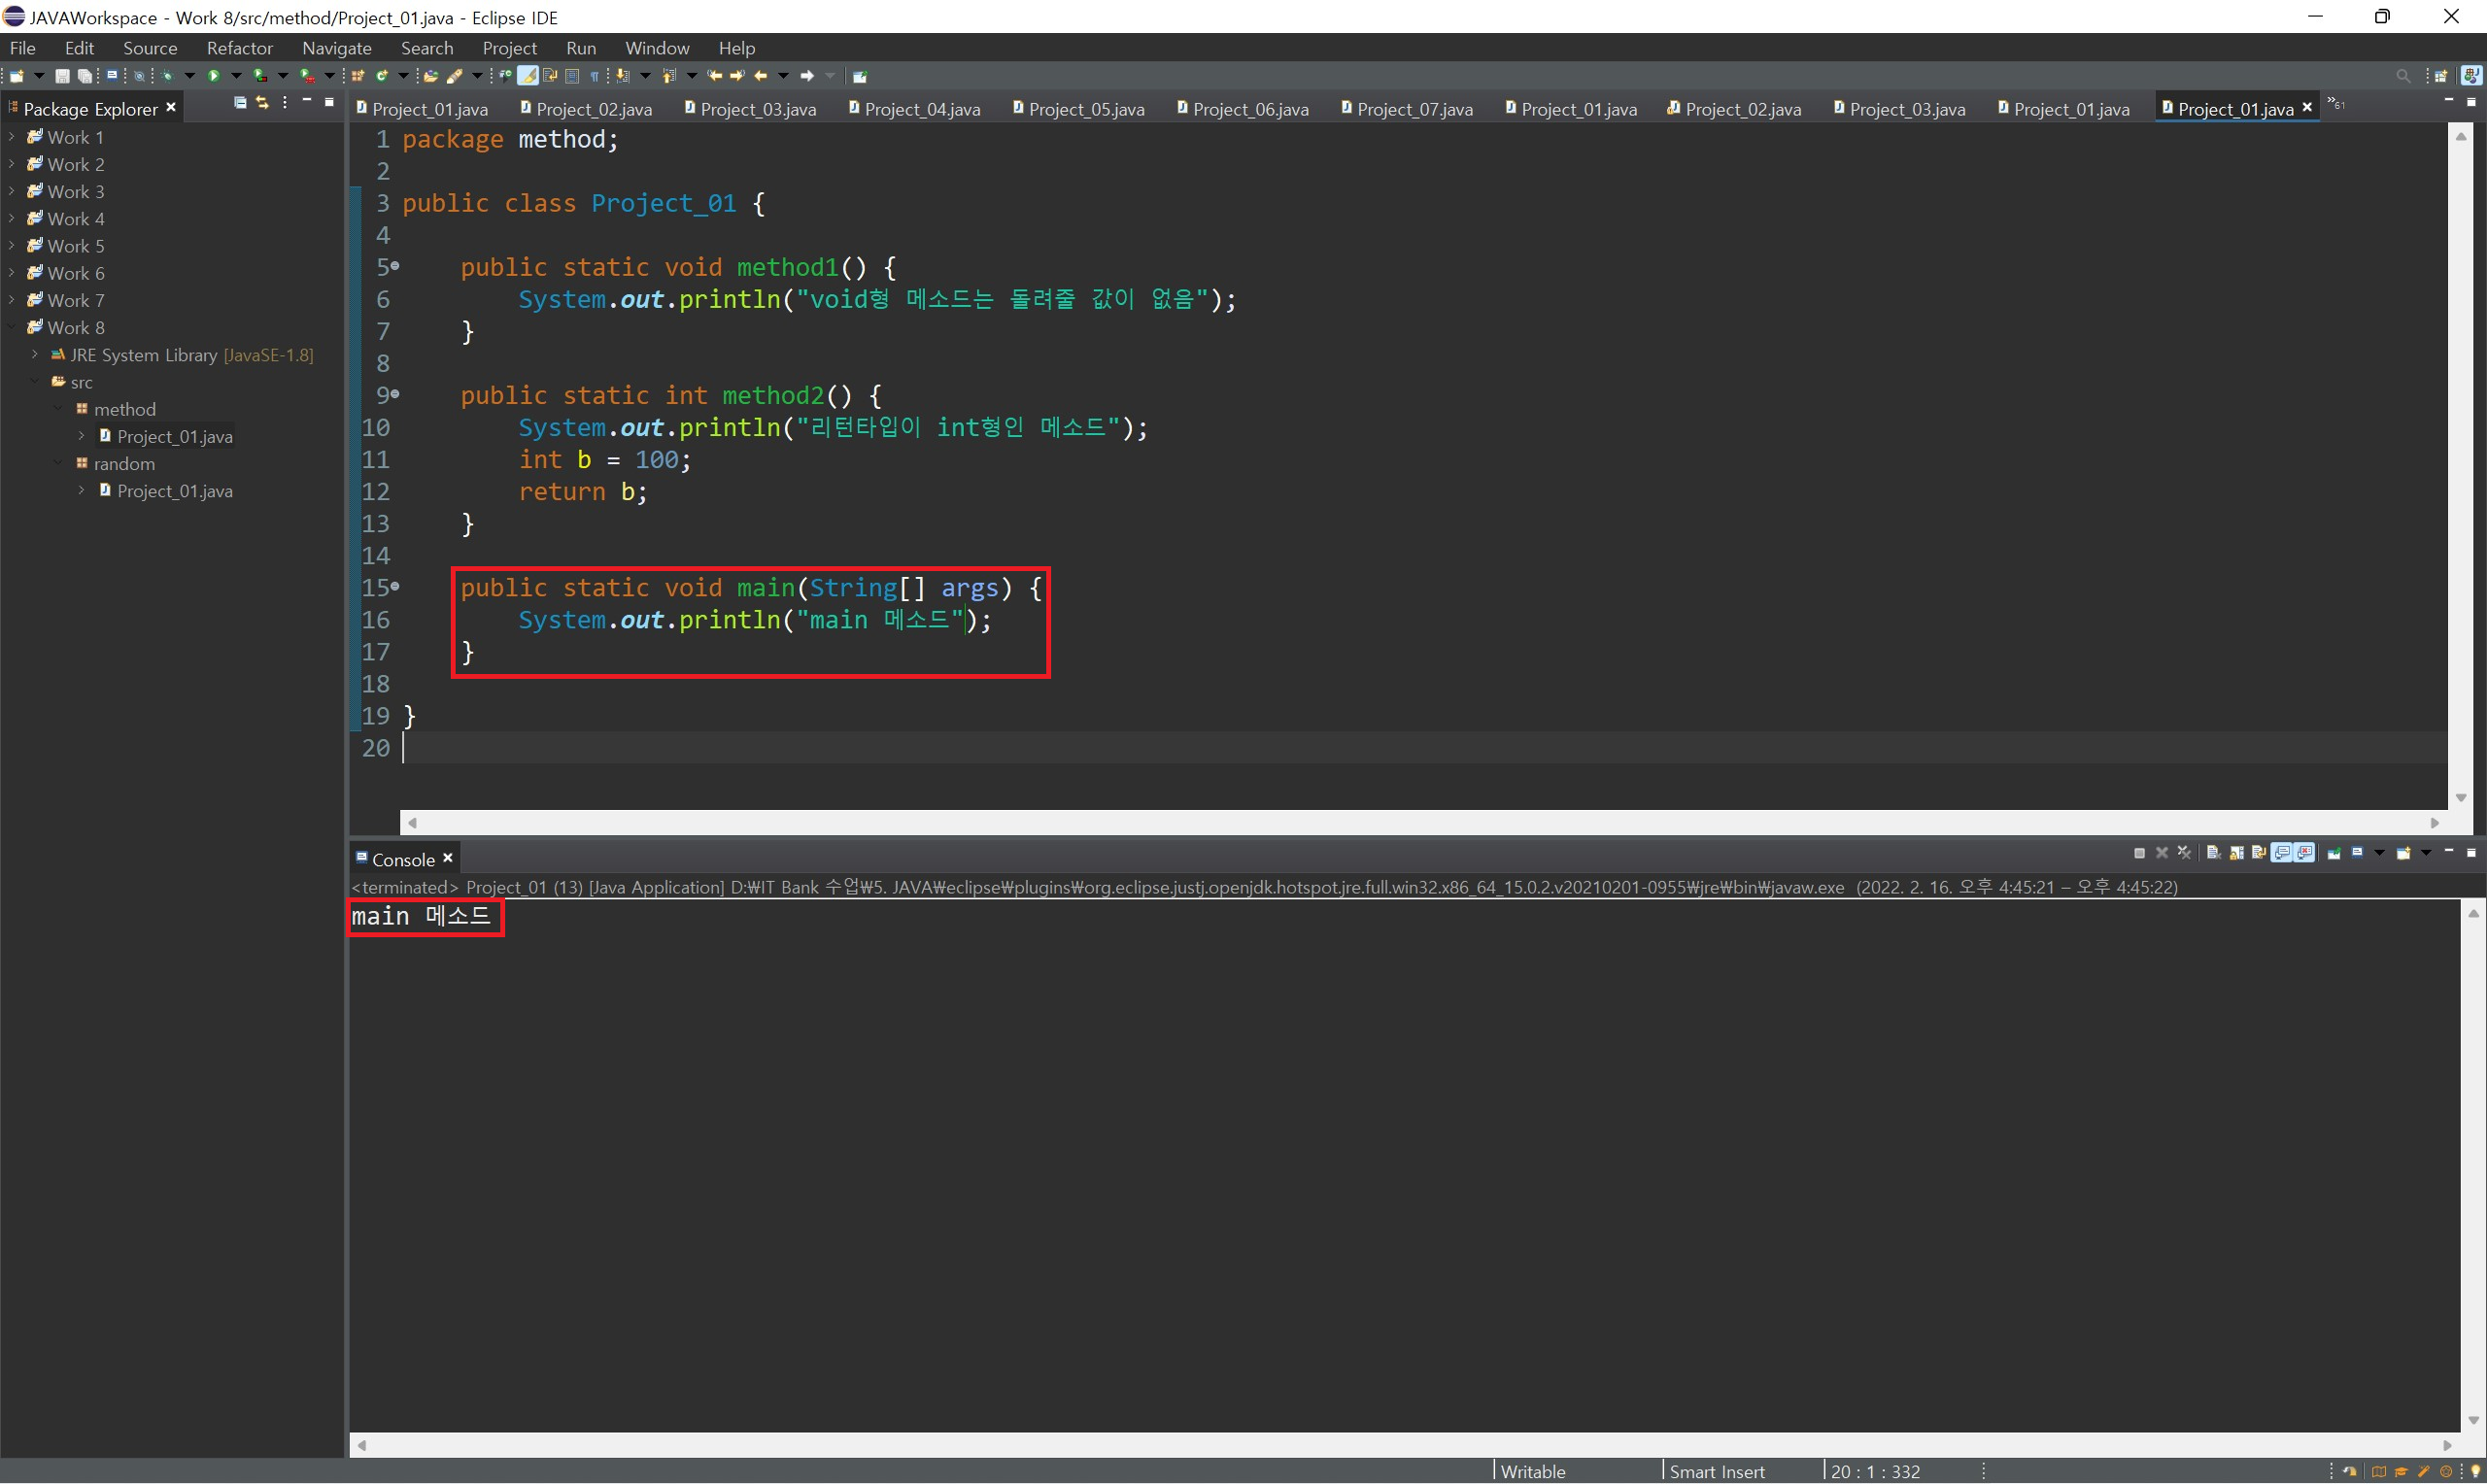Screen dimensions: 2487x1484
Task: Click the green Run button in toolbar
Action: [x=214, y=76]
